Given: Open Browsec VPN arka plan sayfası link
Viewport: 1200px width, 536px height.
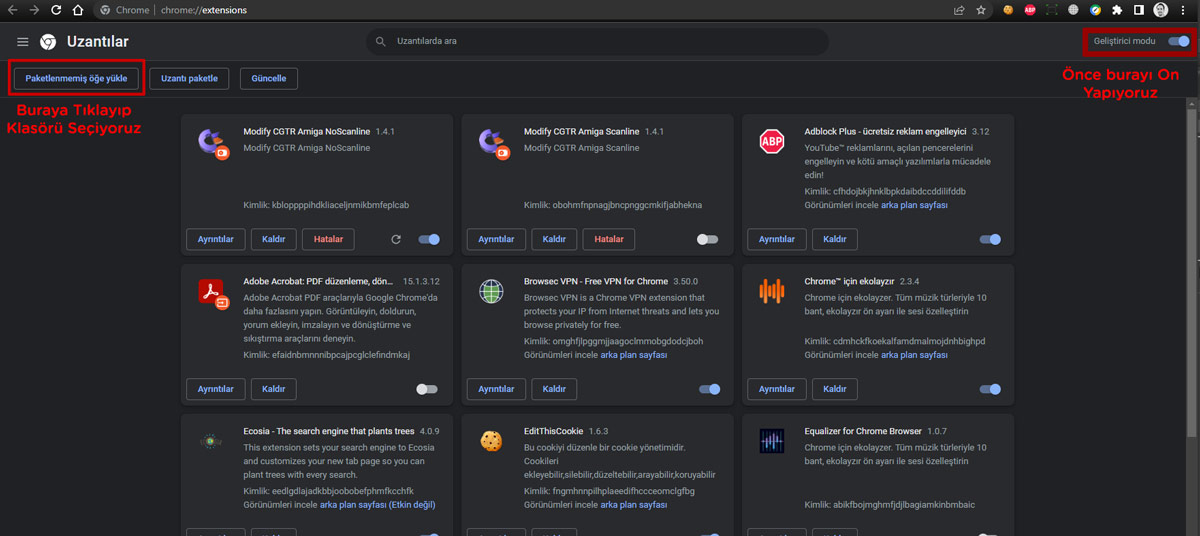Looking at the screenshot, I should click(x=634, y=355).
